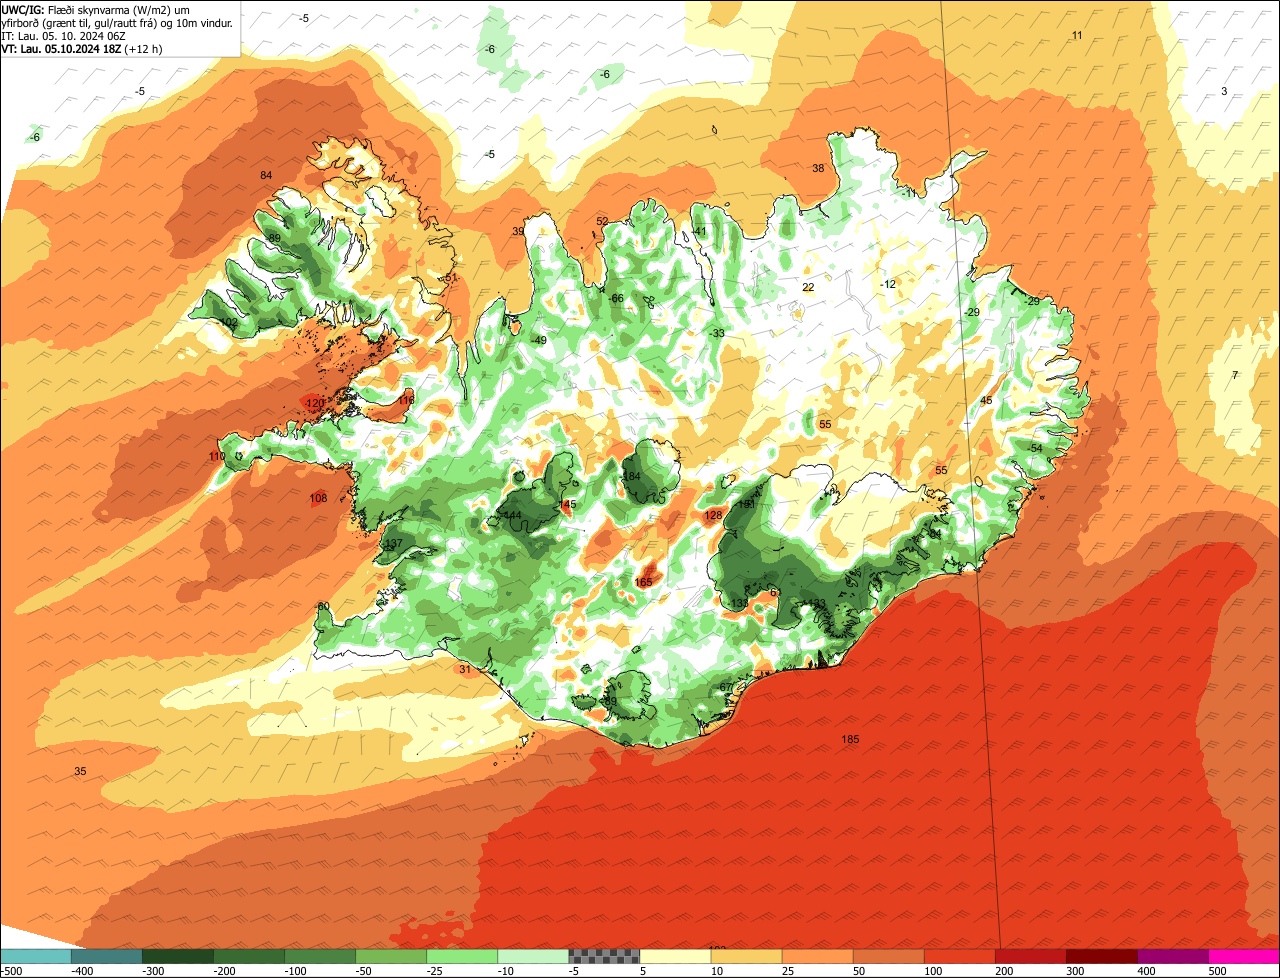Select the checkered -5 to 5 legend swatch
Screen dimensions: 1280x978
click(604, 956)
